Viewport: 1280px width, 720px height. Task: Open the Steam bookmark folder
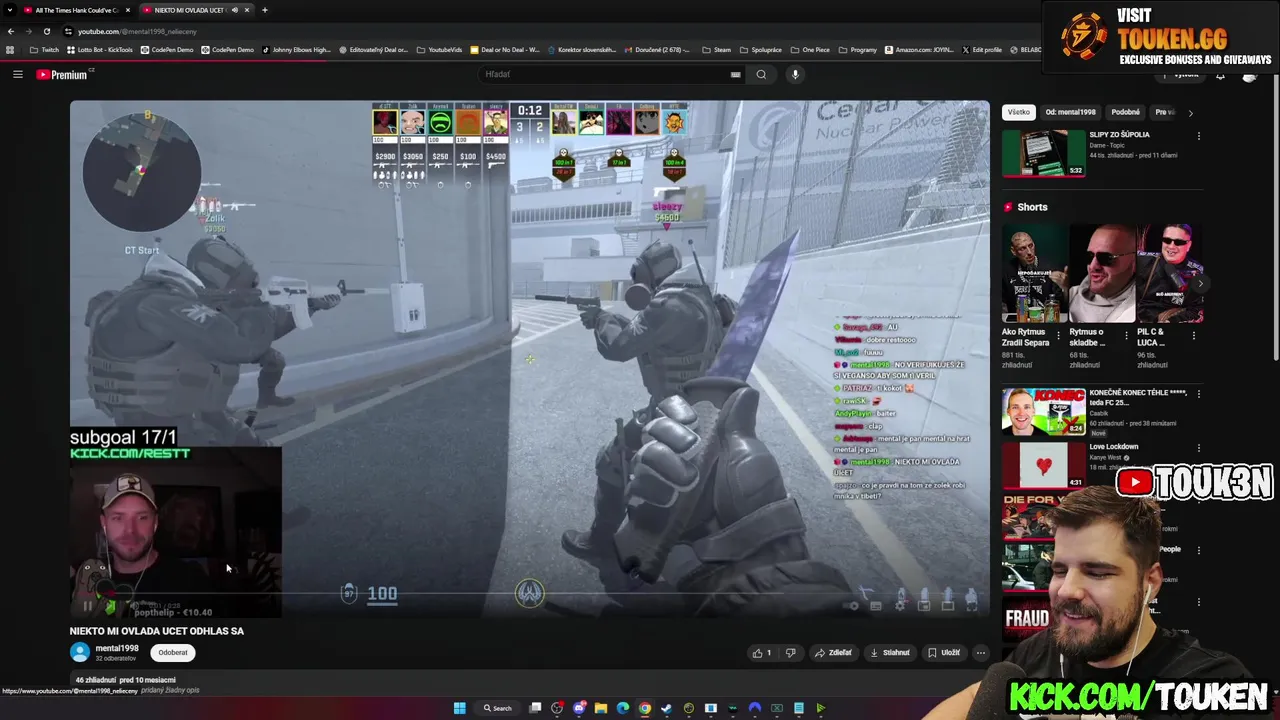coord(716,50)
